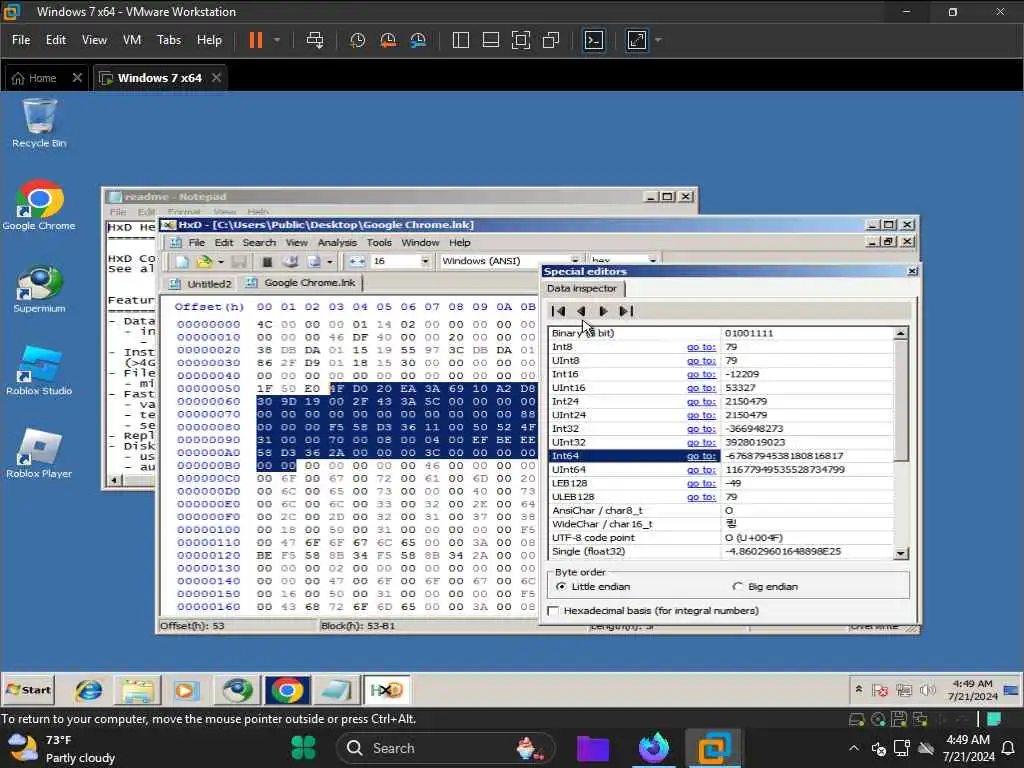Click Notepad horizontal scroll left arrow
This screenshot has height=768, width=1024.
coord(115,481)
